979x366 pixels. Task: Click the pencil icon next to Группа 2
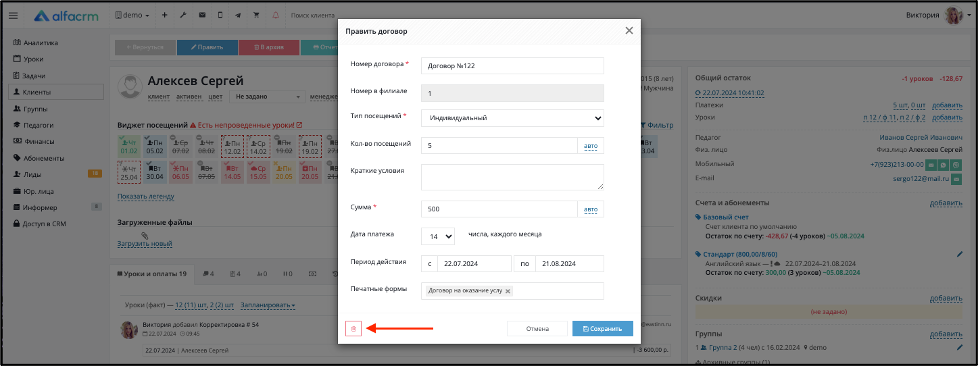click(960, 347)
